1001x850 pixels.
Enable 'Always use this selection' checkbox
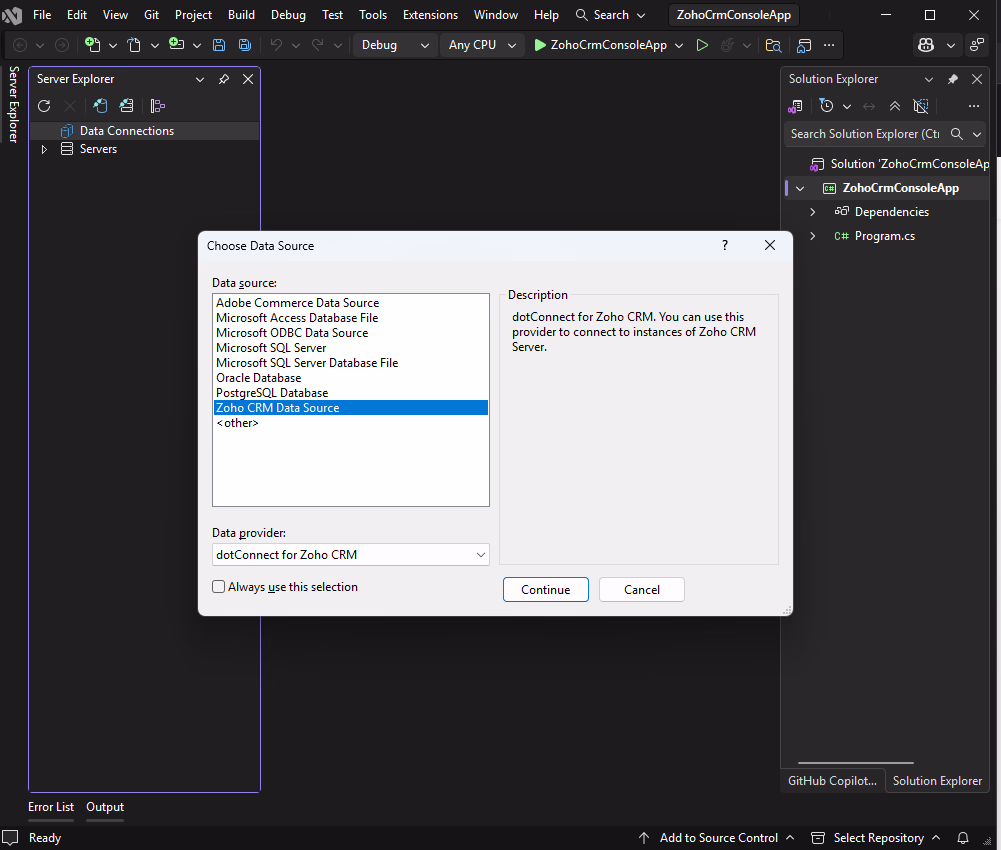pos(219,587)
